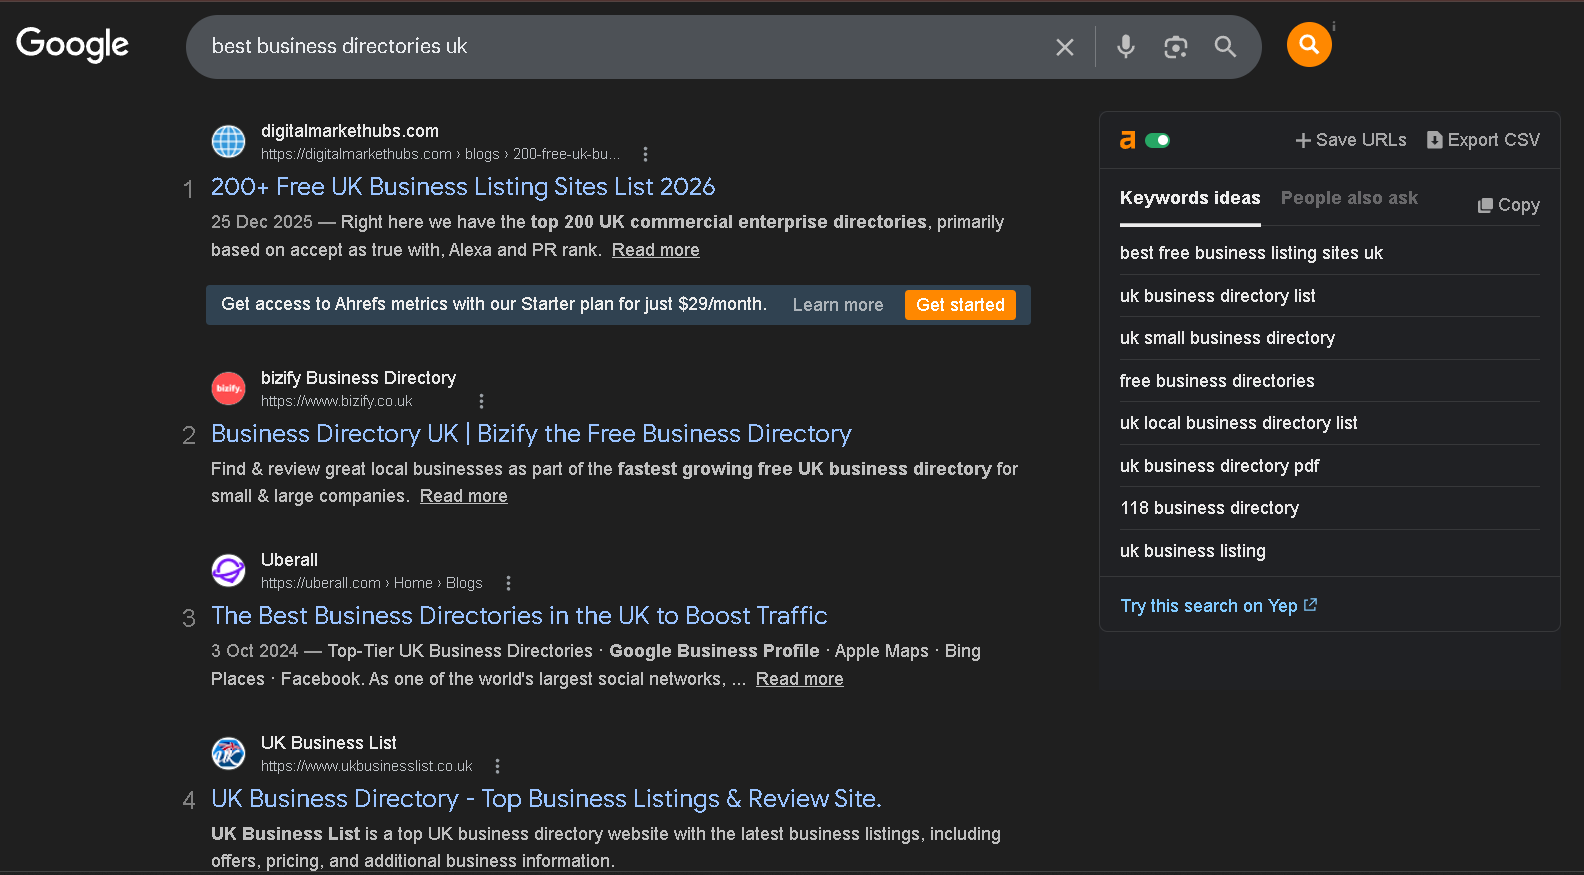Screen dimensions: 1584x875
Task: Clear the search box text
Action: point(1065,47)
